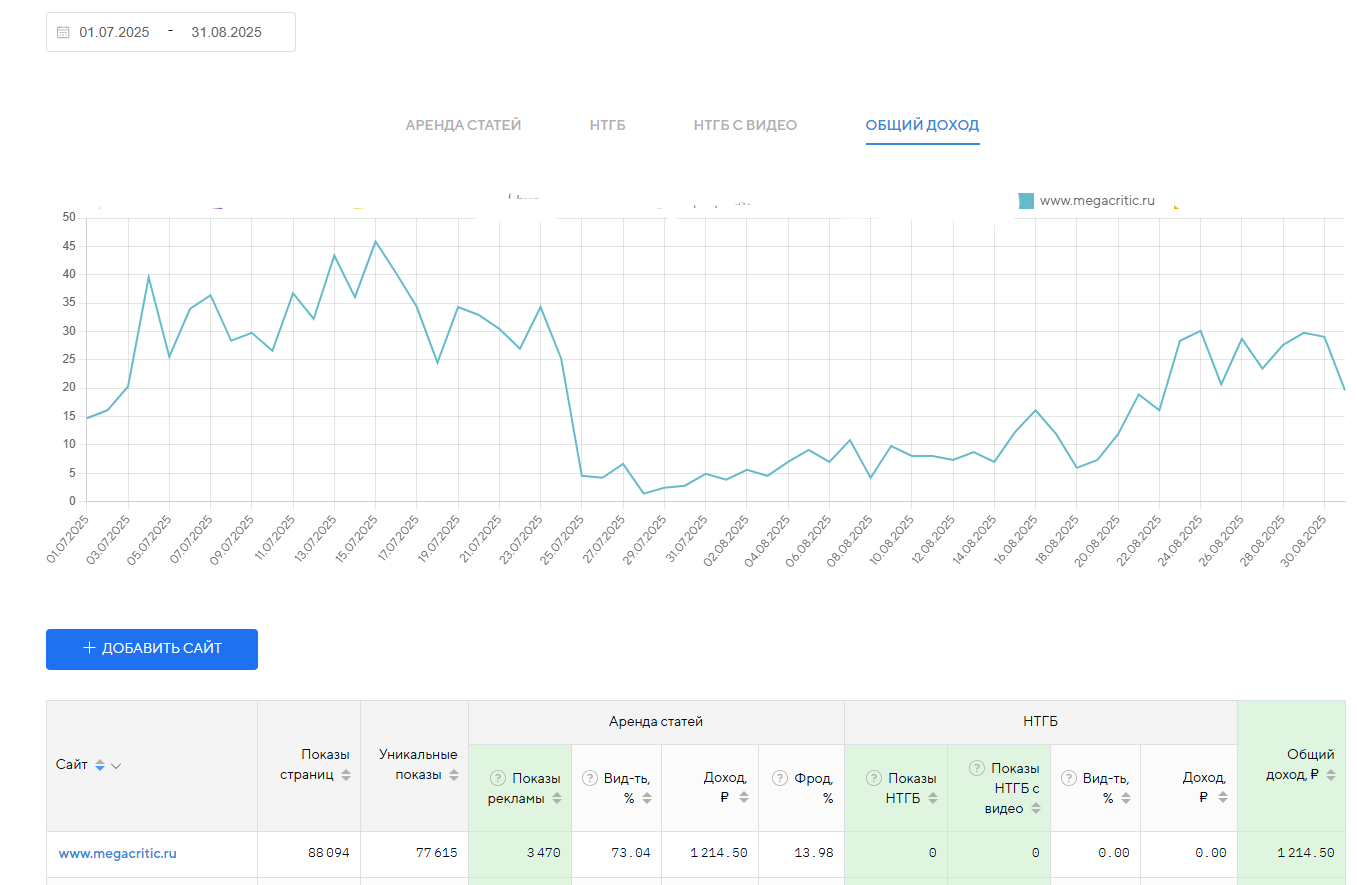Toggle www.megacritic.ru series in chart legend
Viewport: 1357px width, 885px height.
(x=1096, y=201)
